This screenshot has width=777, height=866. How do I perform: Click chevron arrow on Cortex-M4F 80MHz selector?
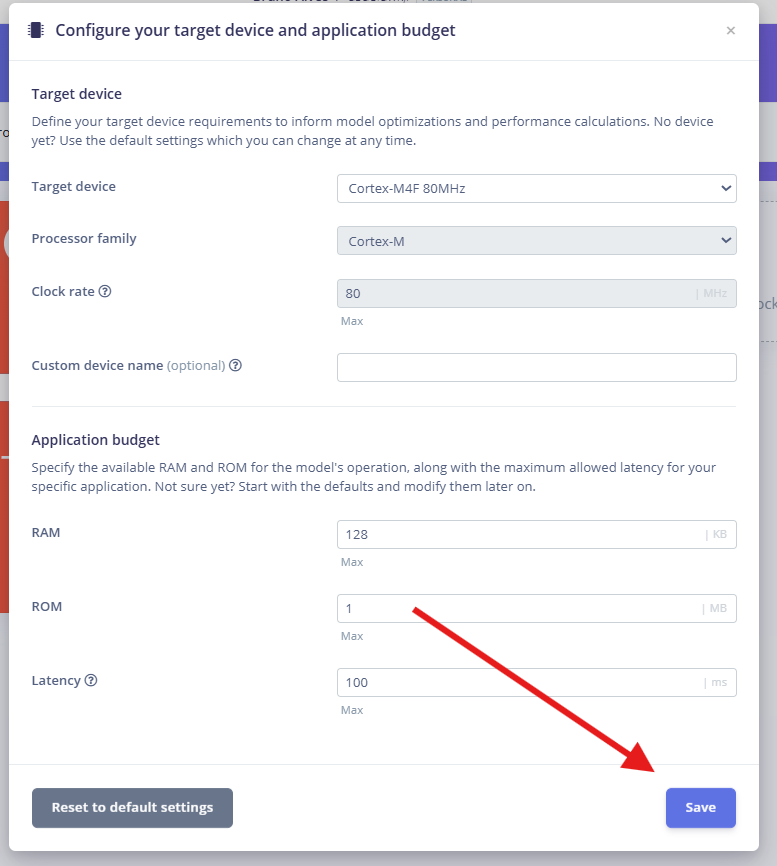(x=726, y=188)
